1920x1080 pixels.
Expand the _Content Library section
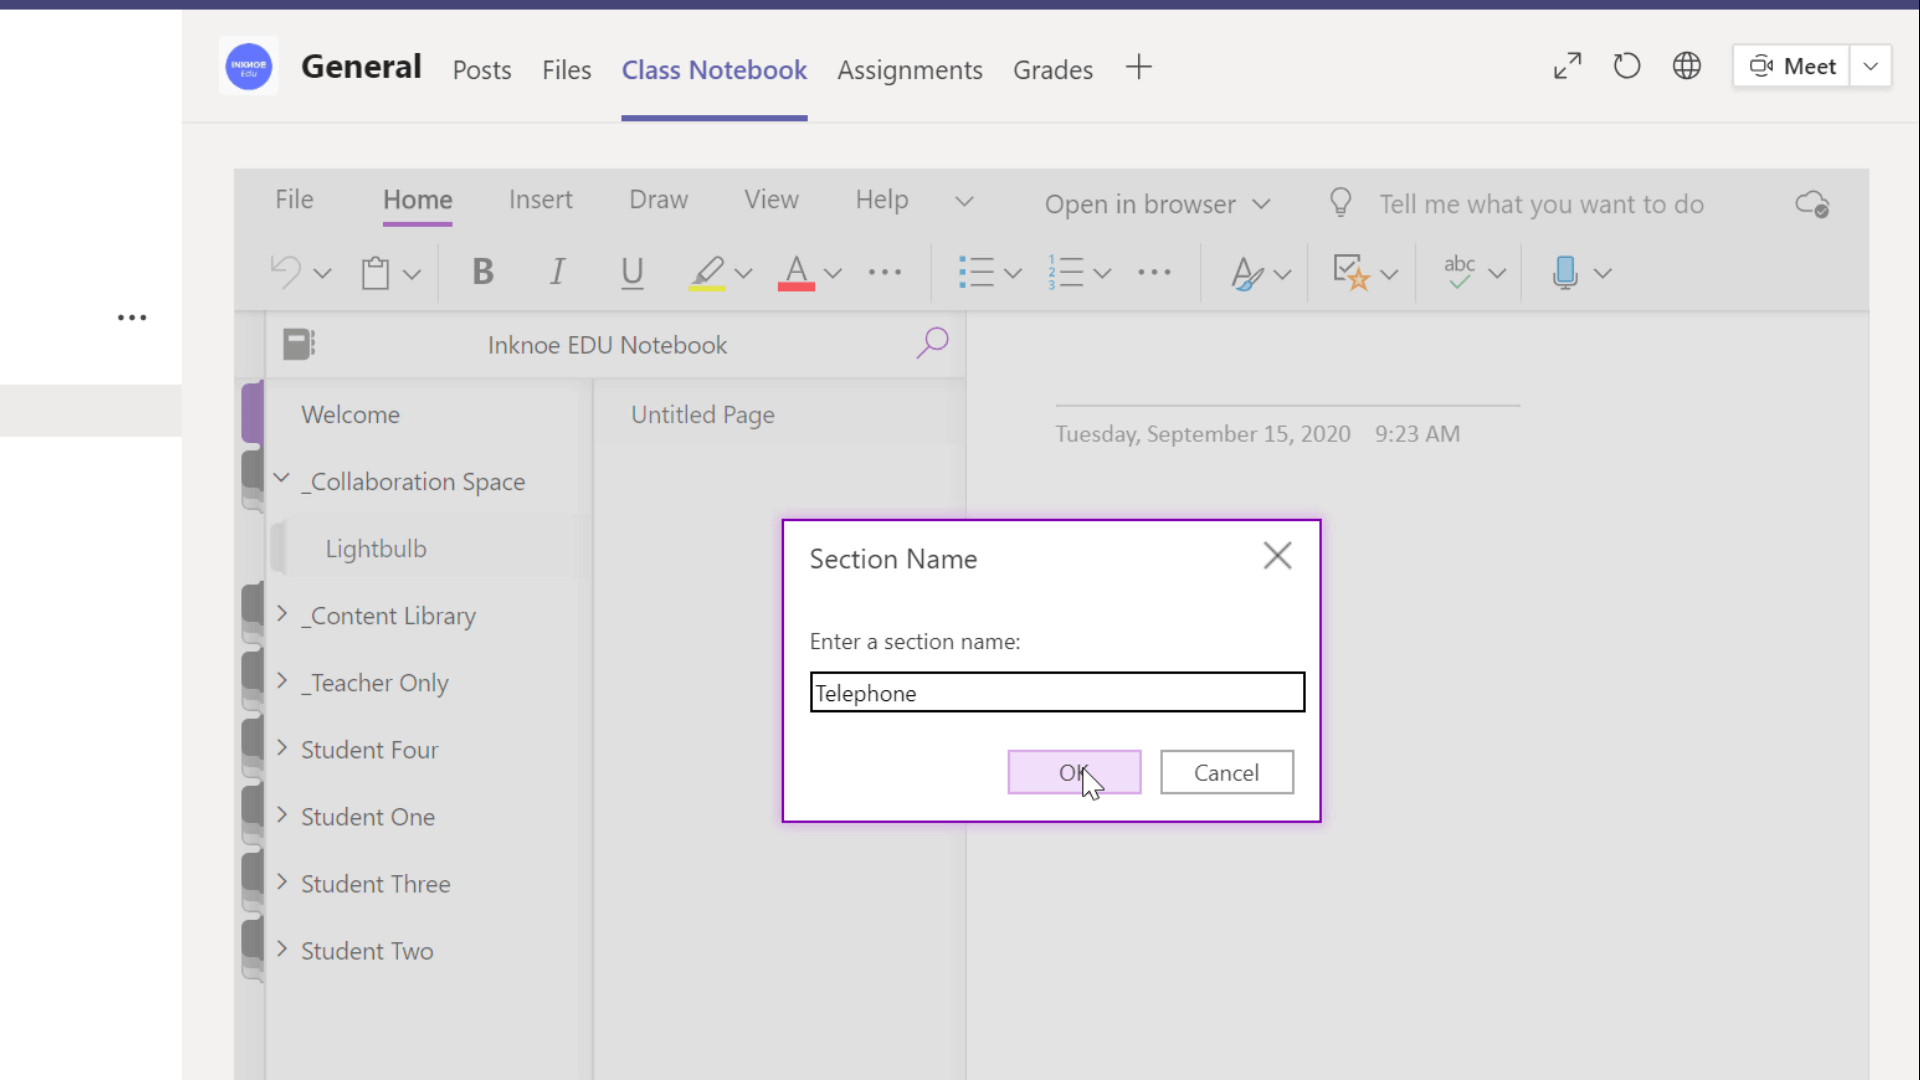pyautogui.click(x=281, y=615)
